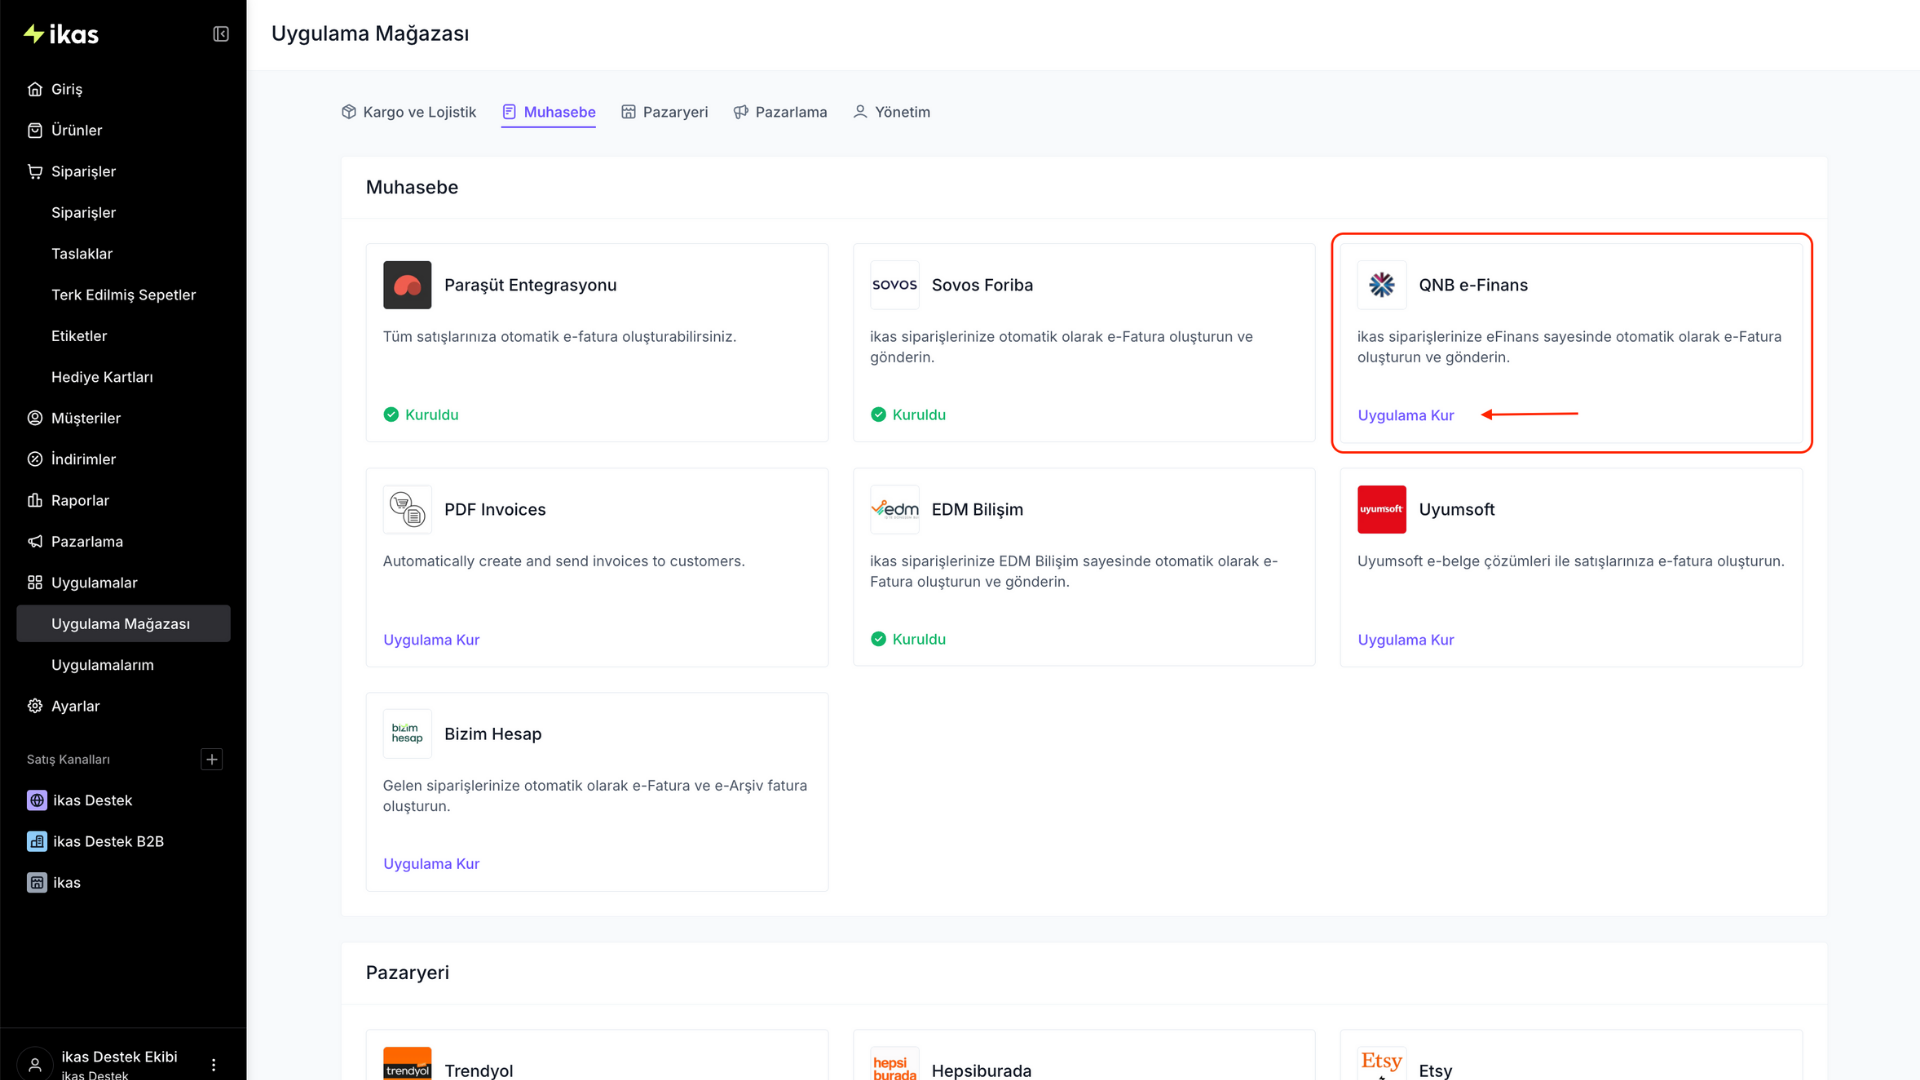Click Kuruldu status on EDM Bilişim
The width and height of the screenshot is (1920, 1080).
click(908, 639)
